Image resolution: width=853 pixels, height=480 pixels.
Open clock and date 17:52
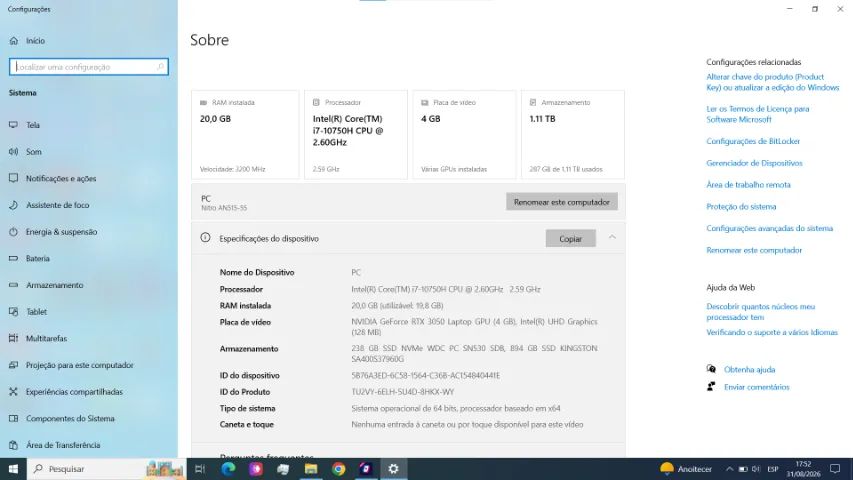[803, 469]
